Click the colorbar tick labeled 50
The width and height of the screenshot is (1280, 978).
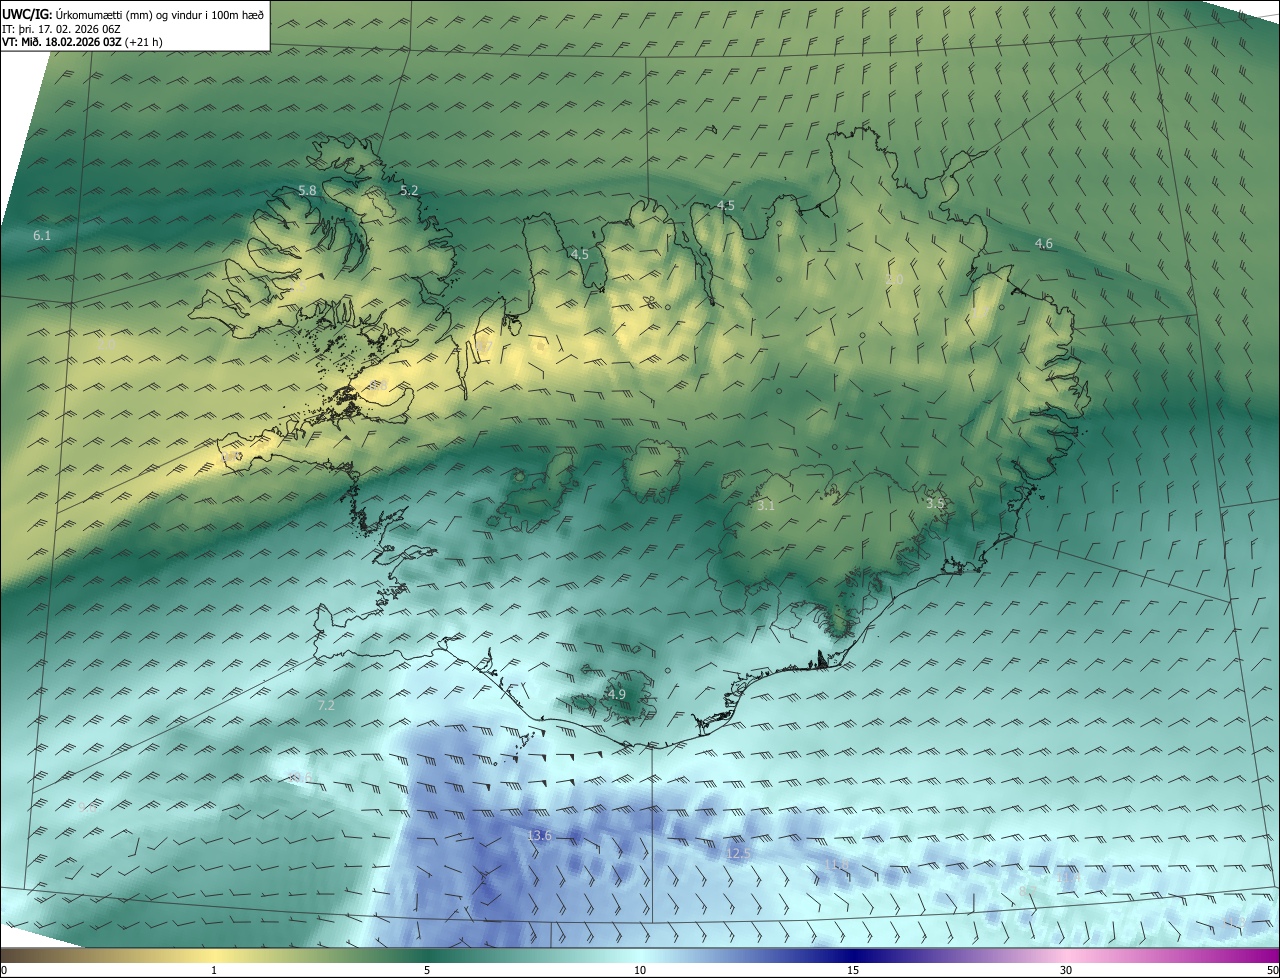click(x=1272, y=970)
